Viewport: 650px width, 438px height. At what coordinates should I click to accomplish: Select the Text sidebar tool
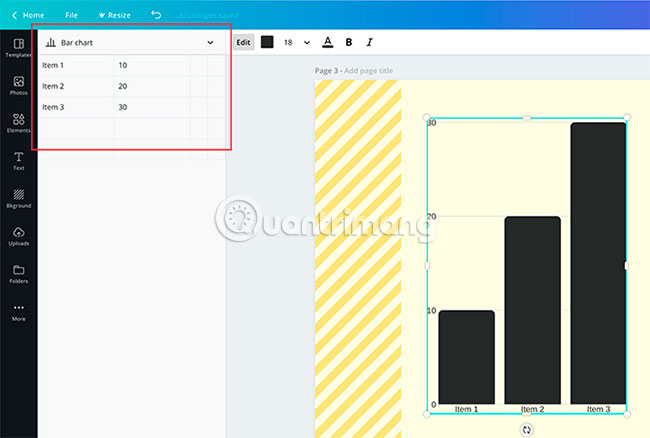(19, 161)
